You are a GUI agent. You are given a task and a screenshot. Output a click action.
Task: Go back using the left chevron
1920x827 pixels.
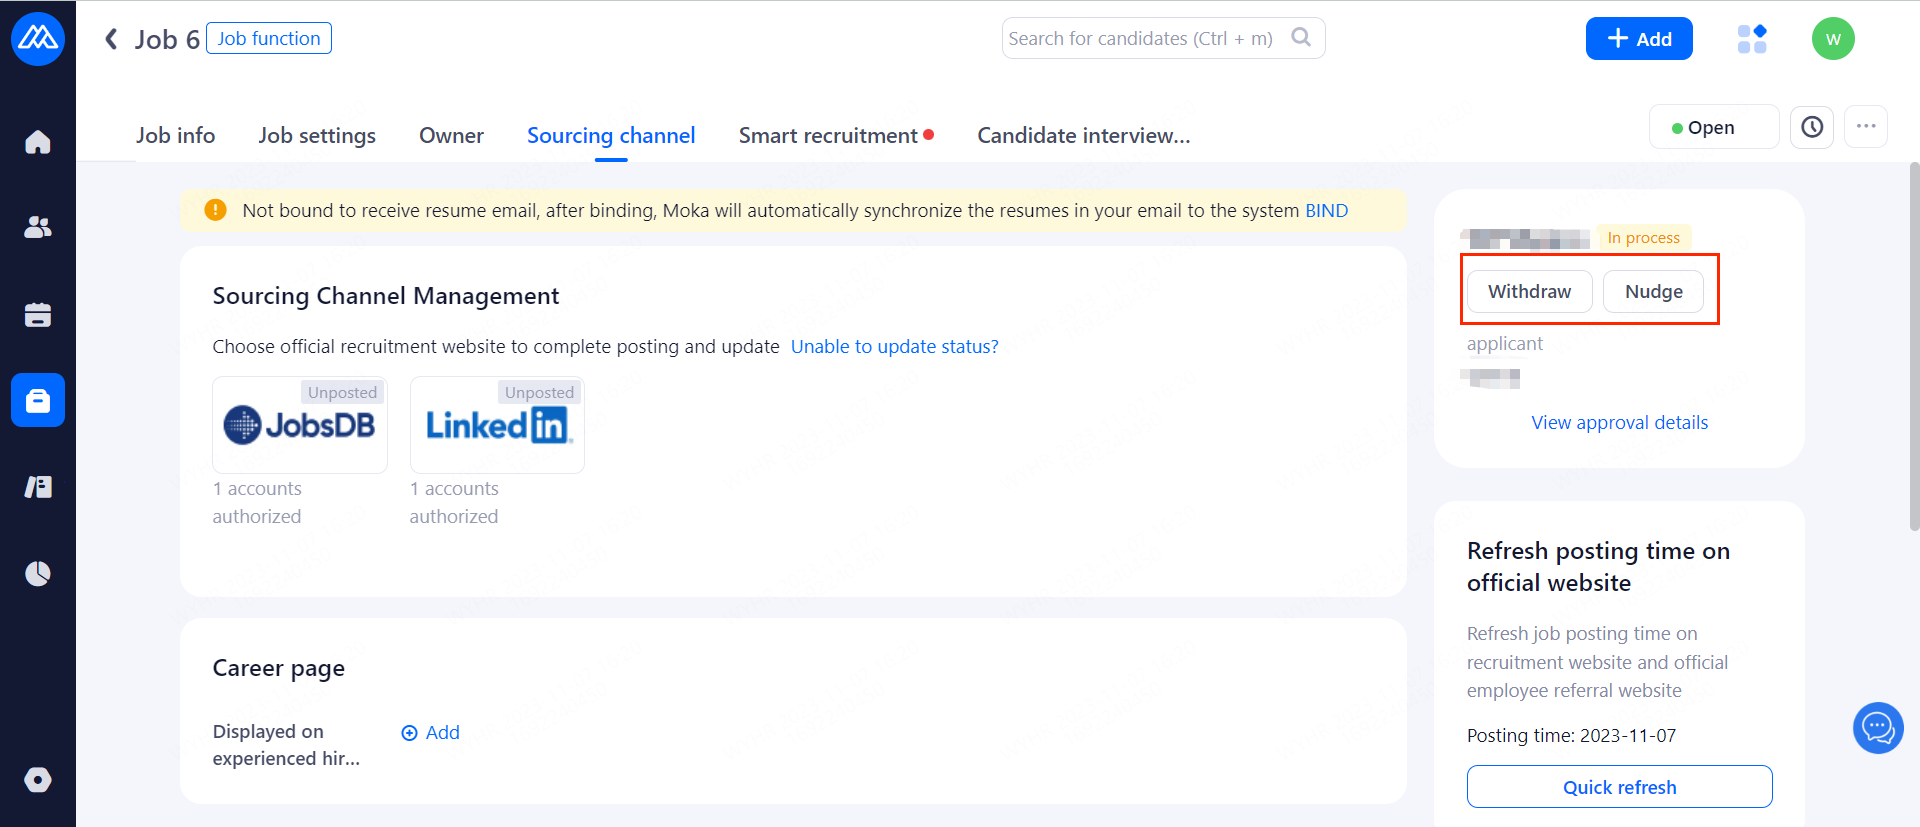point(112,39)
